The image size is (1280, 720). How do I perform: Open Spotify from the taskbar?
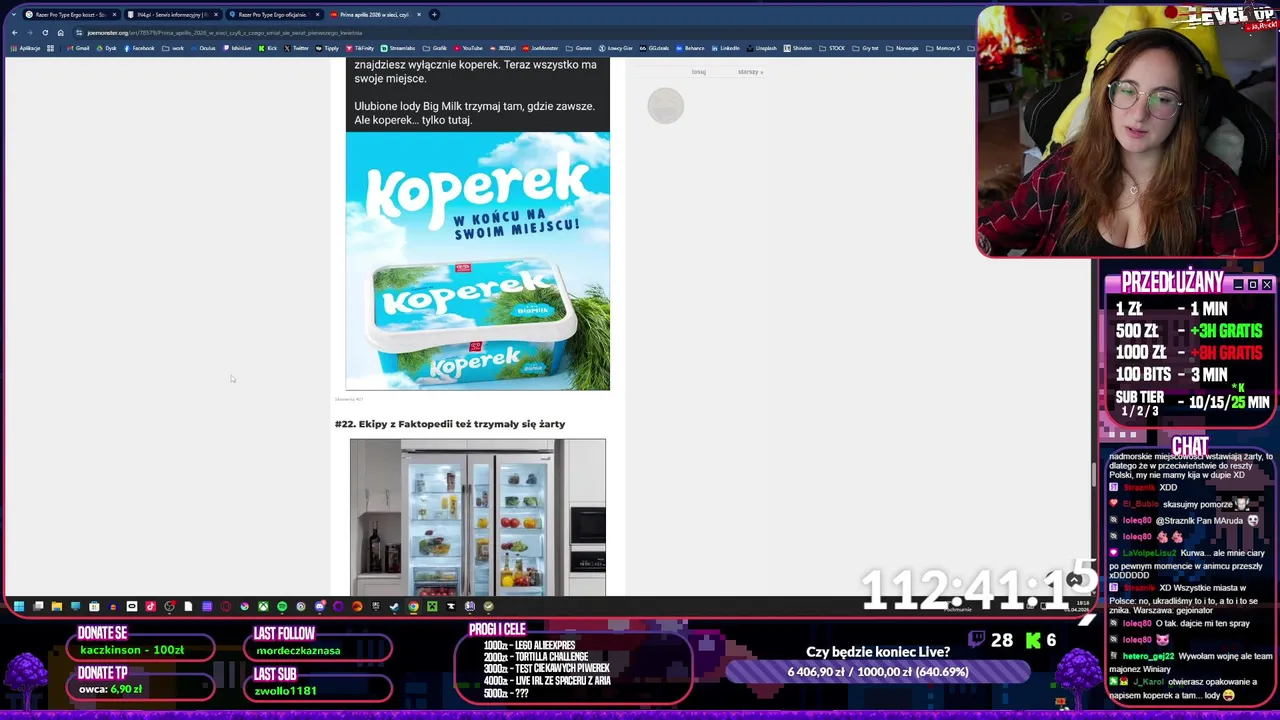282,606
